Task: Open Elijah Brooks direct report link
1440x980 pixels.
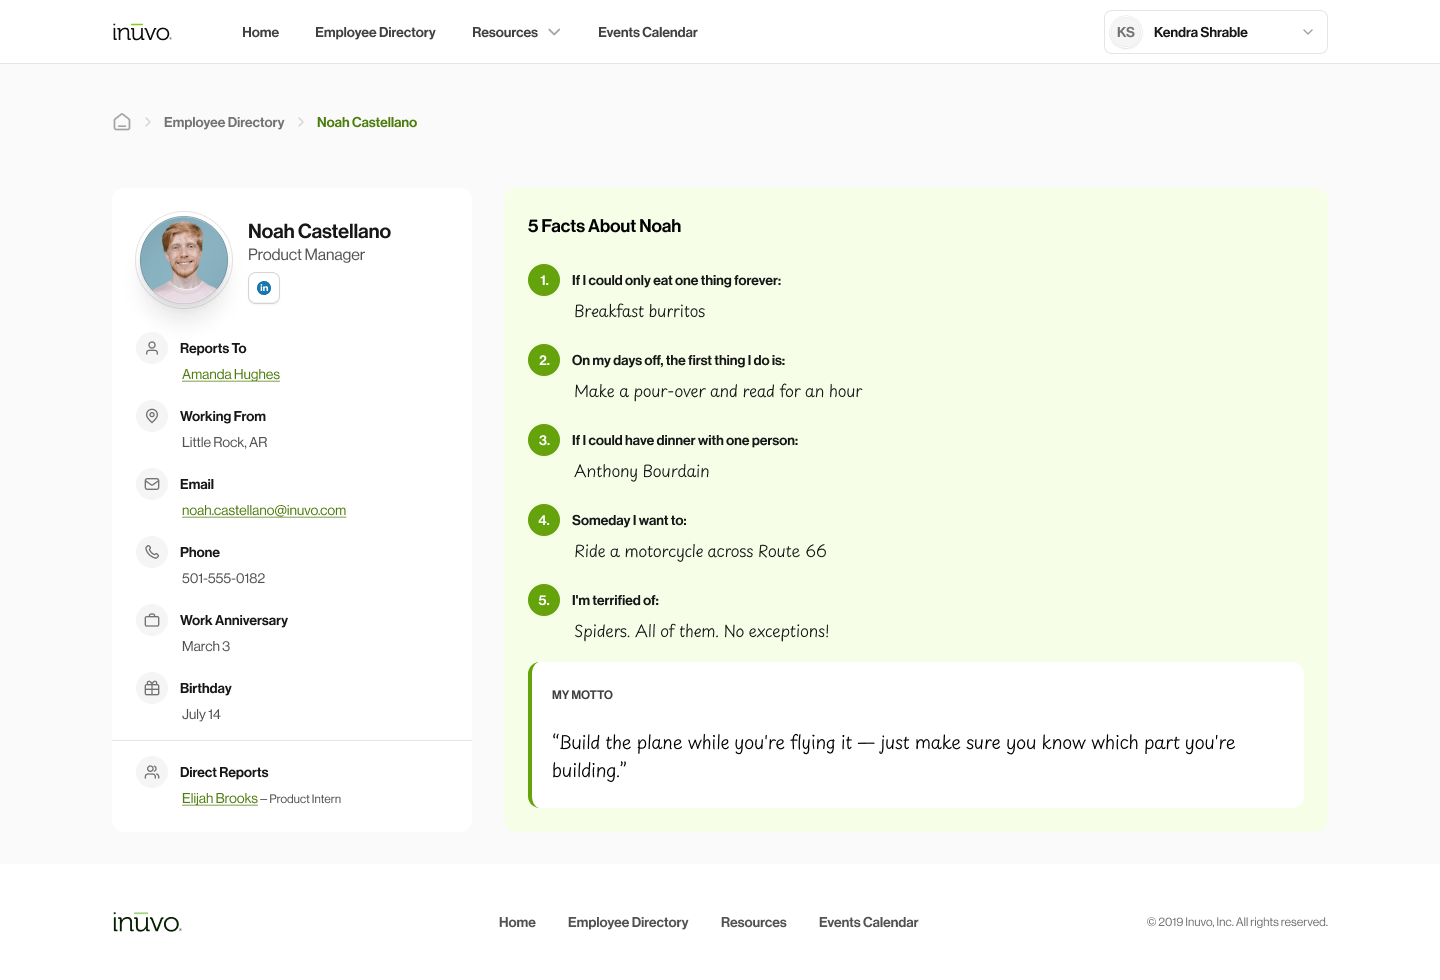Action: click(x=220, y=798)
